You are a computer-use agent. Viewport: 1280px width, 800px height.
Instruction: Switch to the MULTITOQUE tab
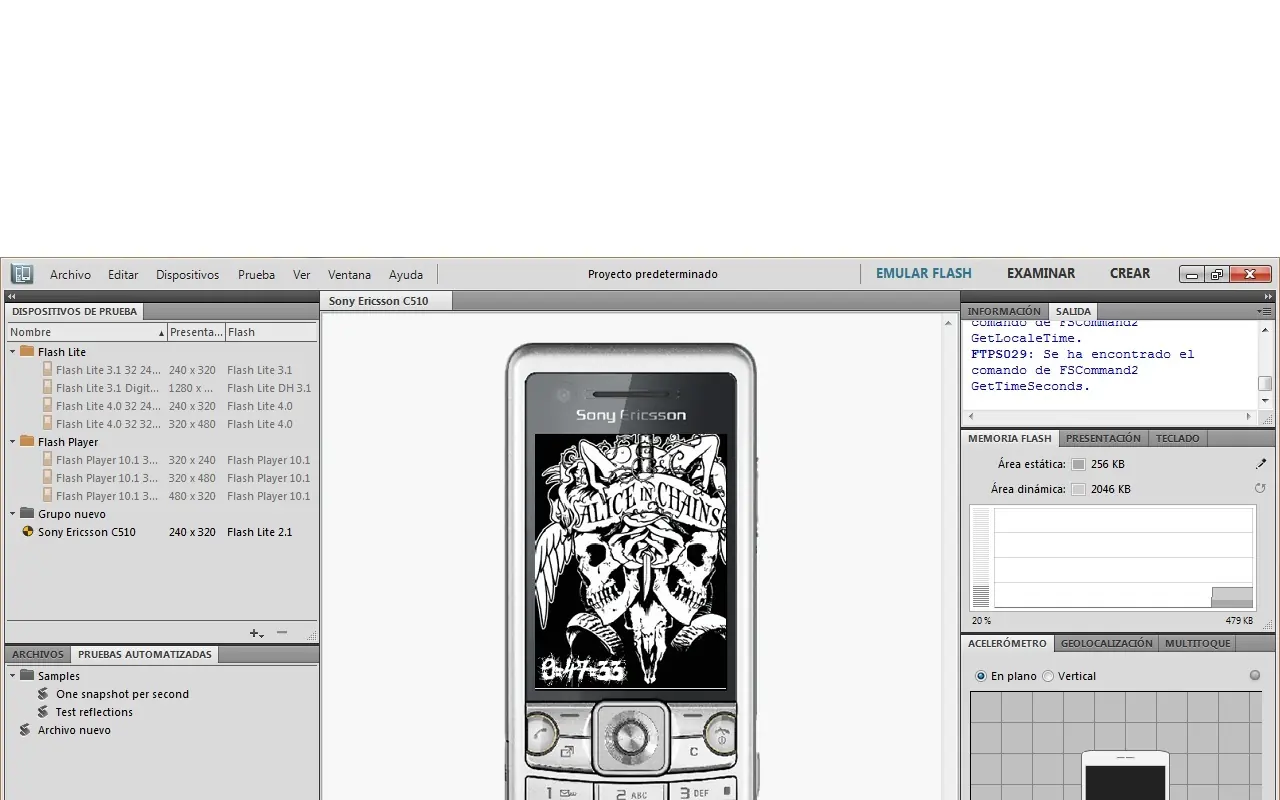(1197, 643)
